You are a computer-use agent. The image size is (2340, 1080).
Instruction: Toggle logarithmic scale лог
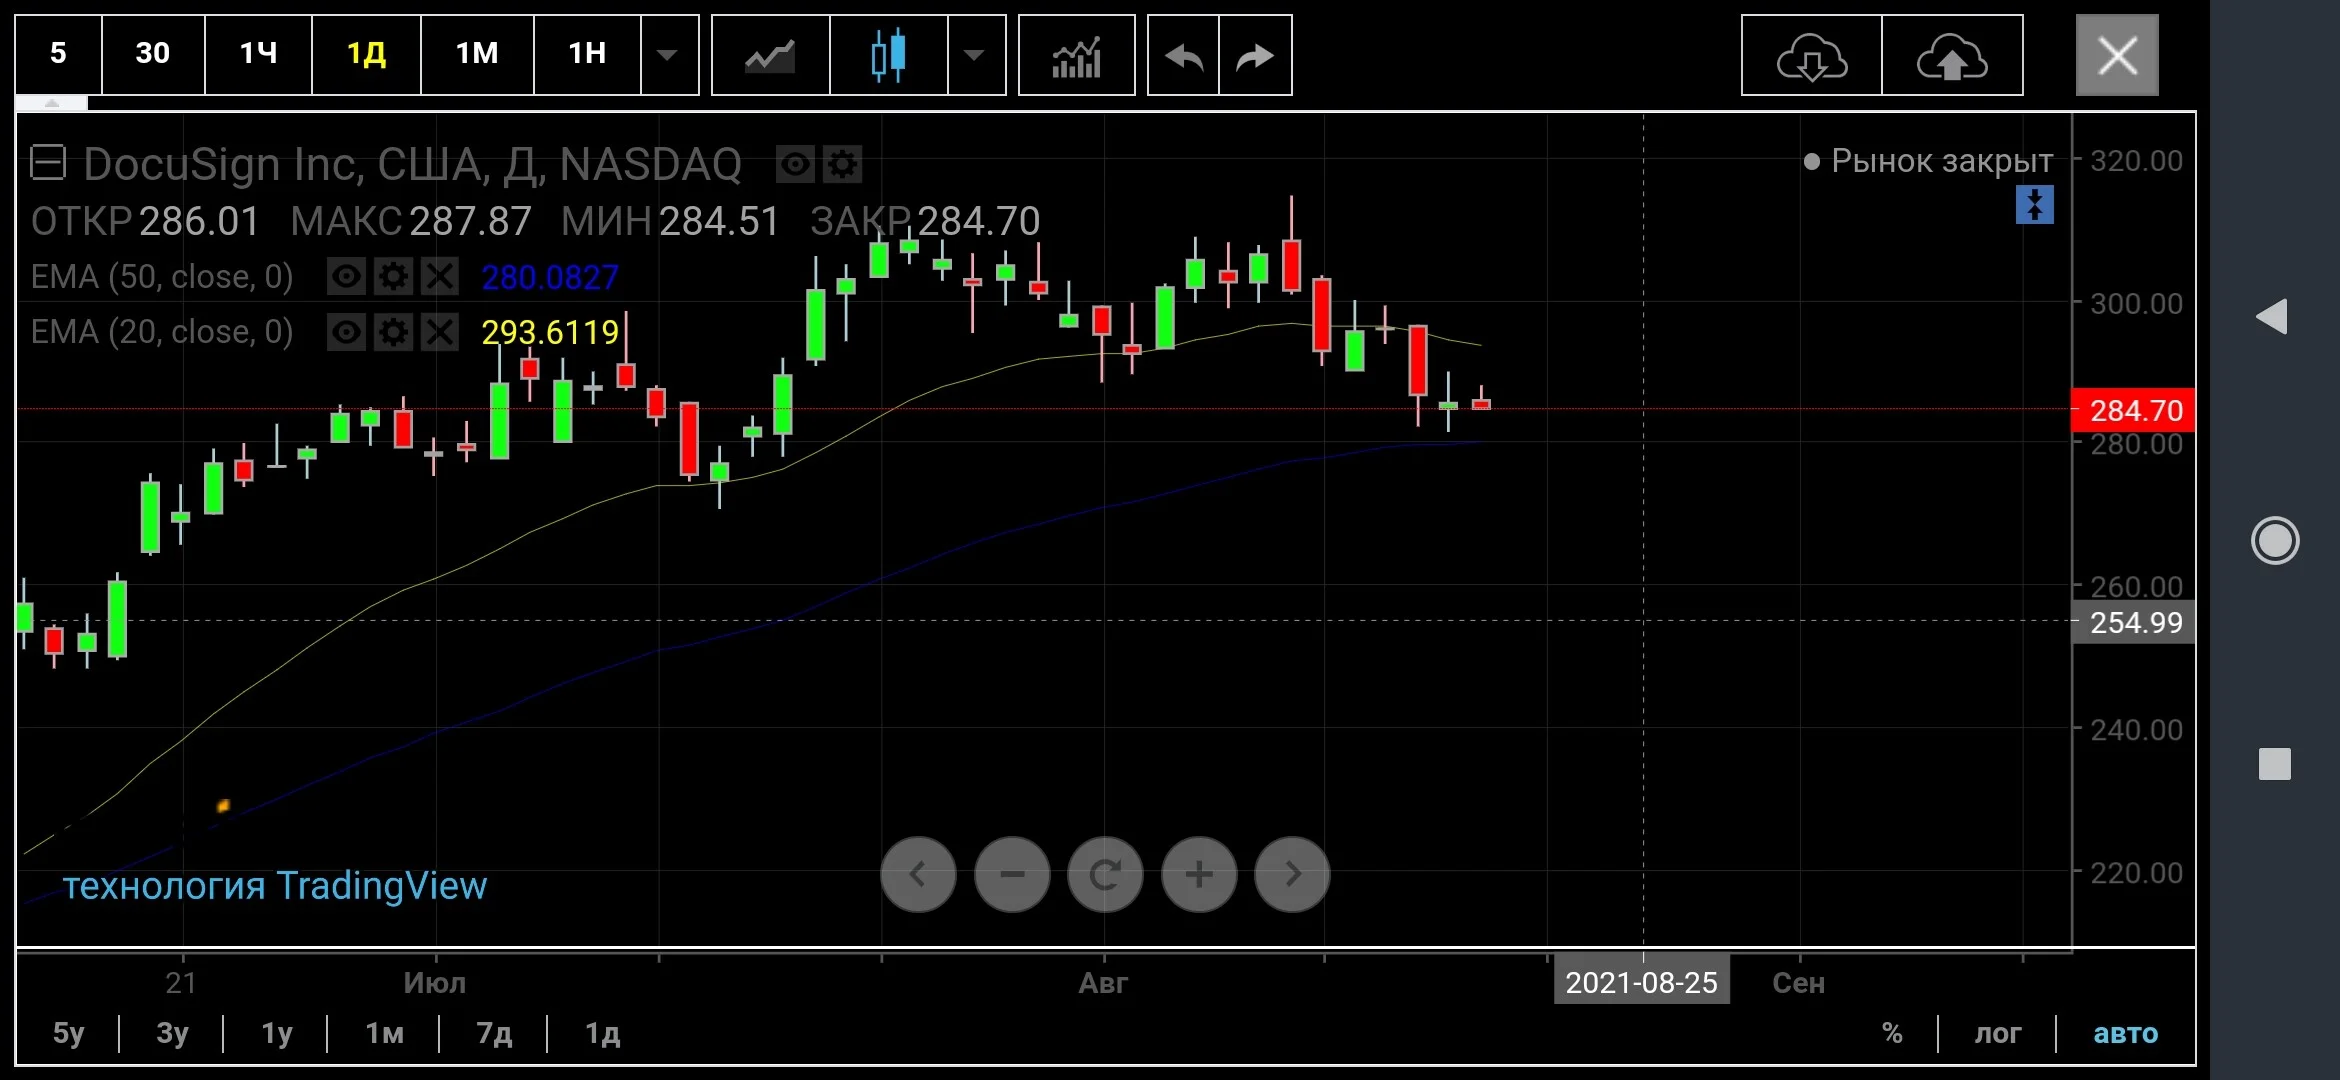click(x=1997, y=1033)
